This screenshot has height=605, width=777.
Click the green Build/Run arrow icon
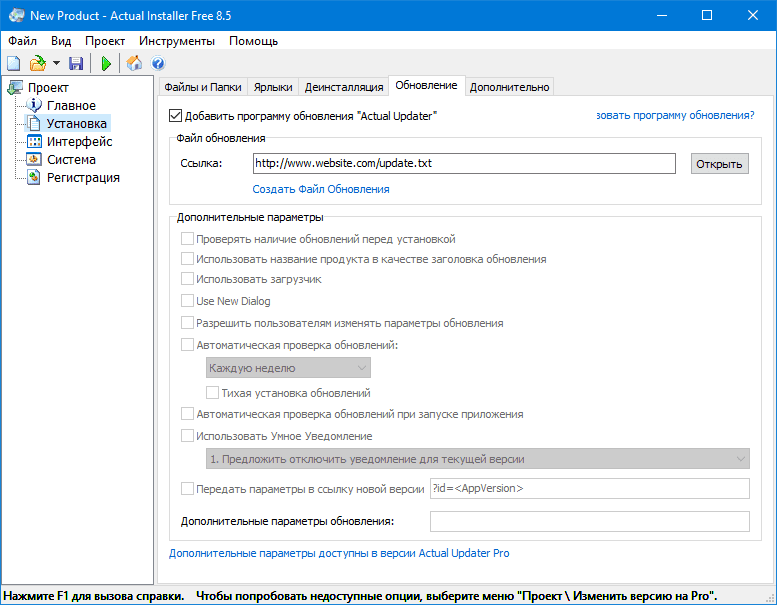(106, 63)
